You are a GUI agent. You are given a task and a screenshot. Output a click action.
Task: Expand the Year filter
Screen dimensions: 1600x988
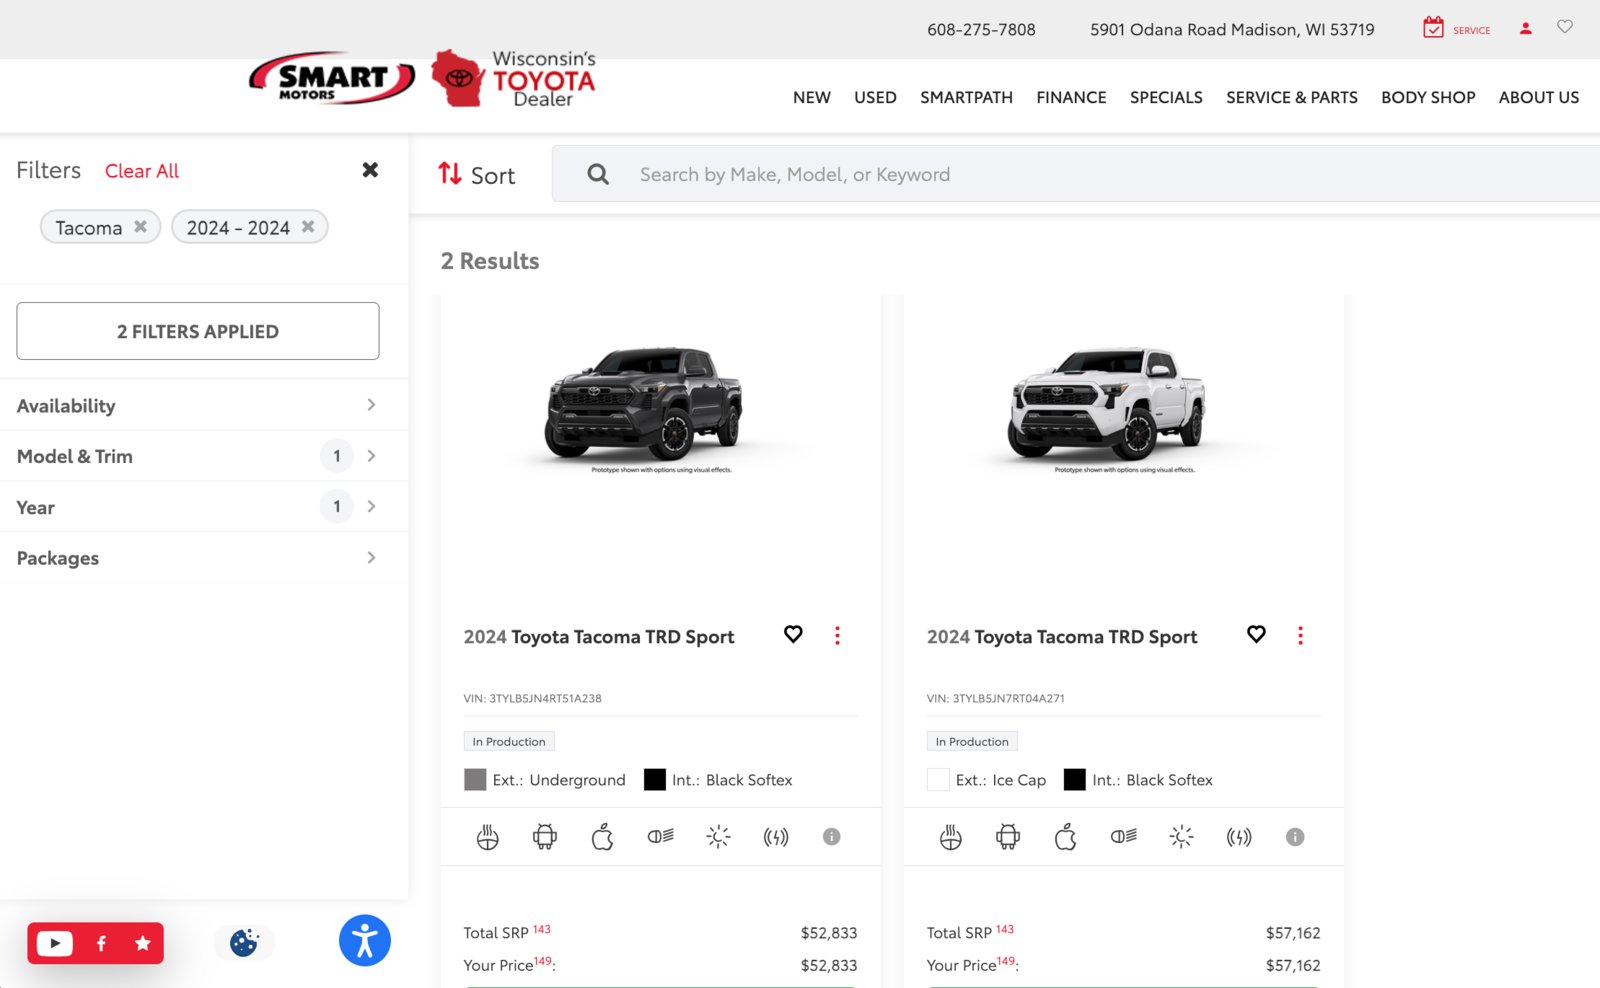point(198,507)
